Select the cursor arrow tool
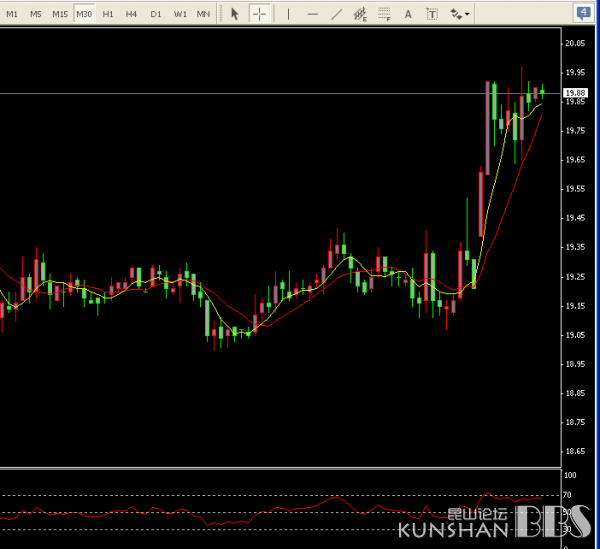The image size is (600, 549). coord(235,14)
